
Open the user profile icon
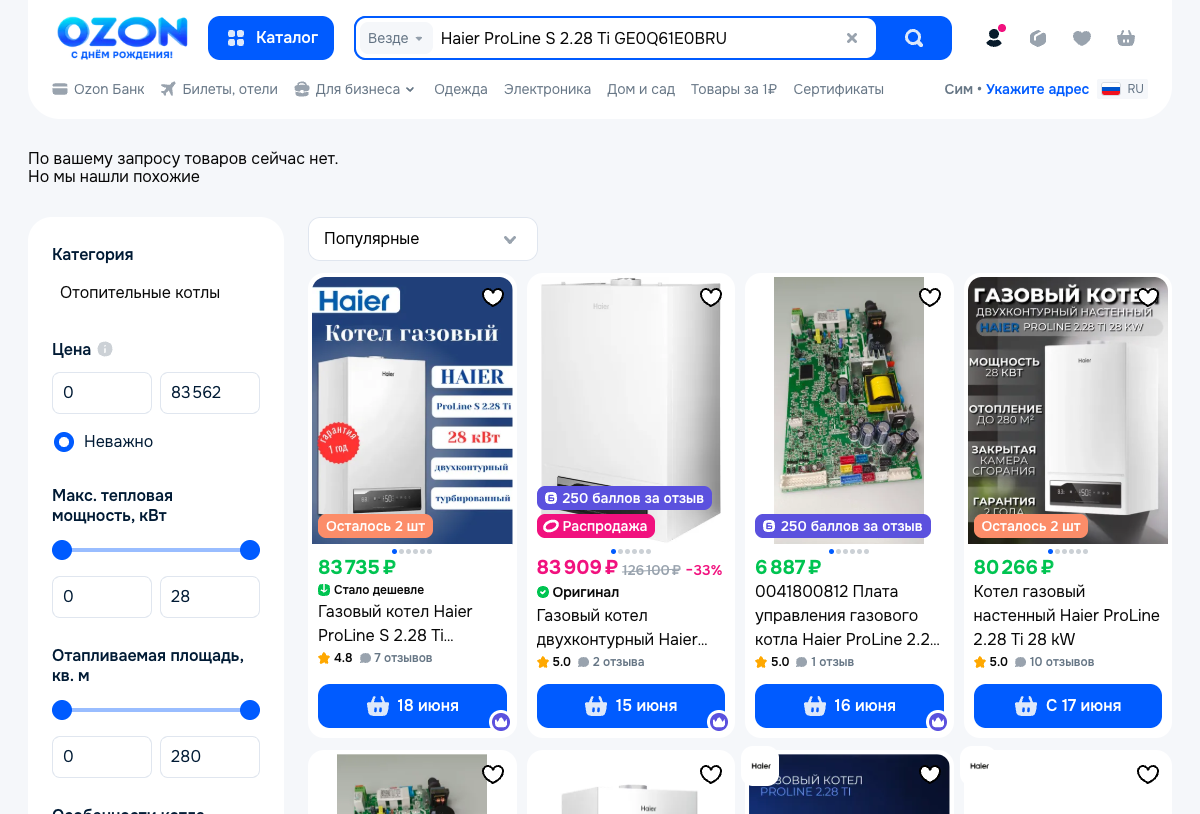[994, 38]
